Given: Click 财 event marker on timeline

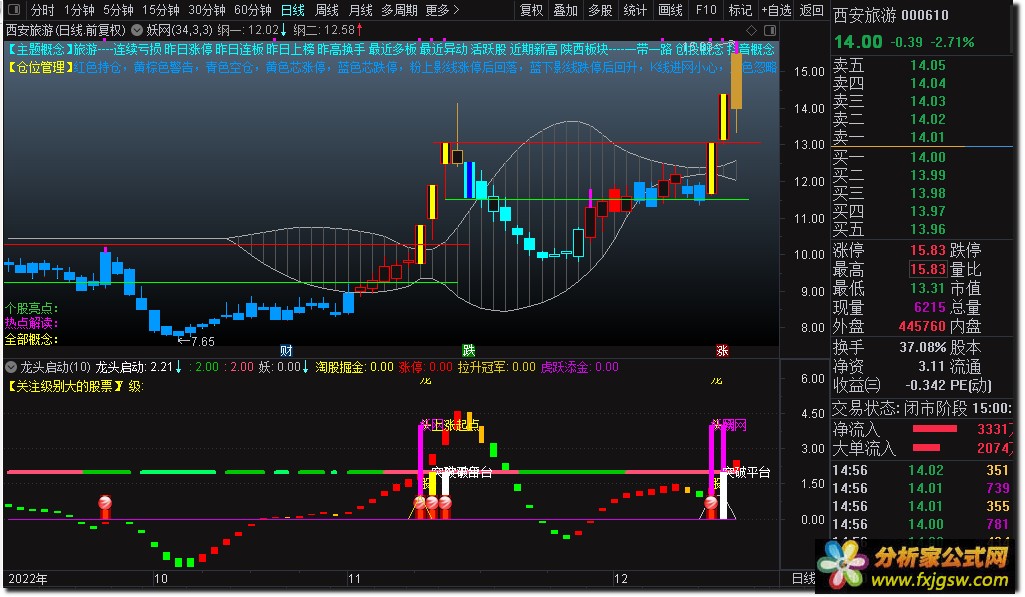Looking at the screenshot, I should tap(286, 351).
